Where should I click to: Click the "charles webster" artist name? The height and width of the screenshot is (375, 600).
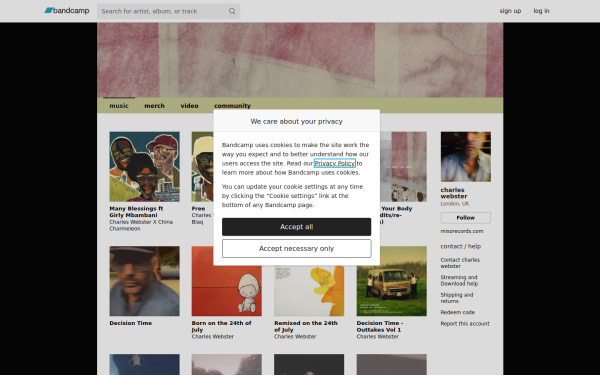point(454,193)
